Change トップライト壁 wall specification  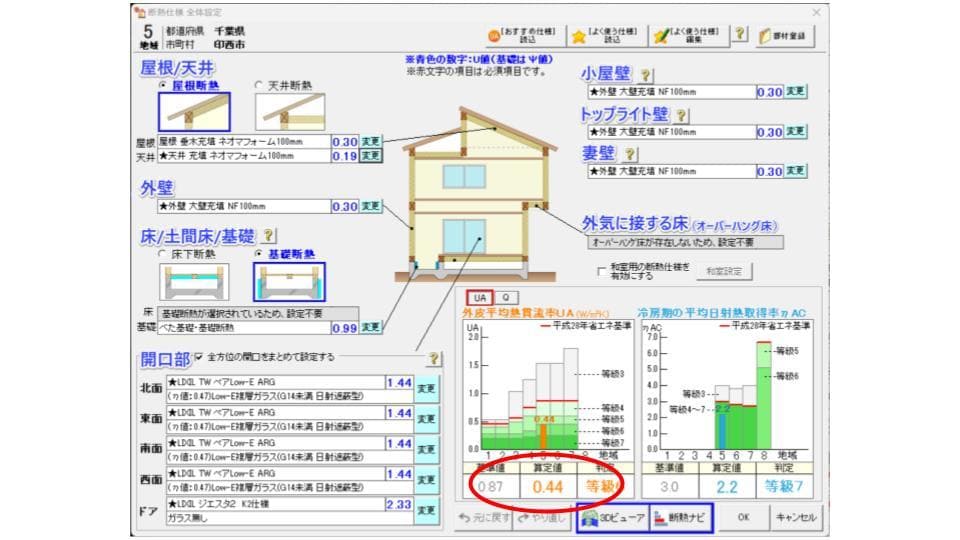point(795,131)
